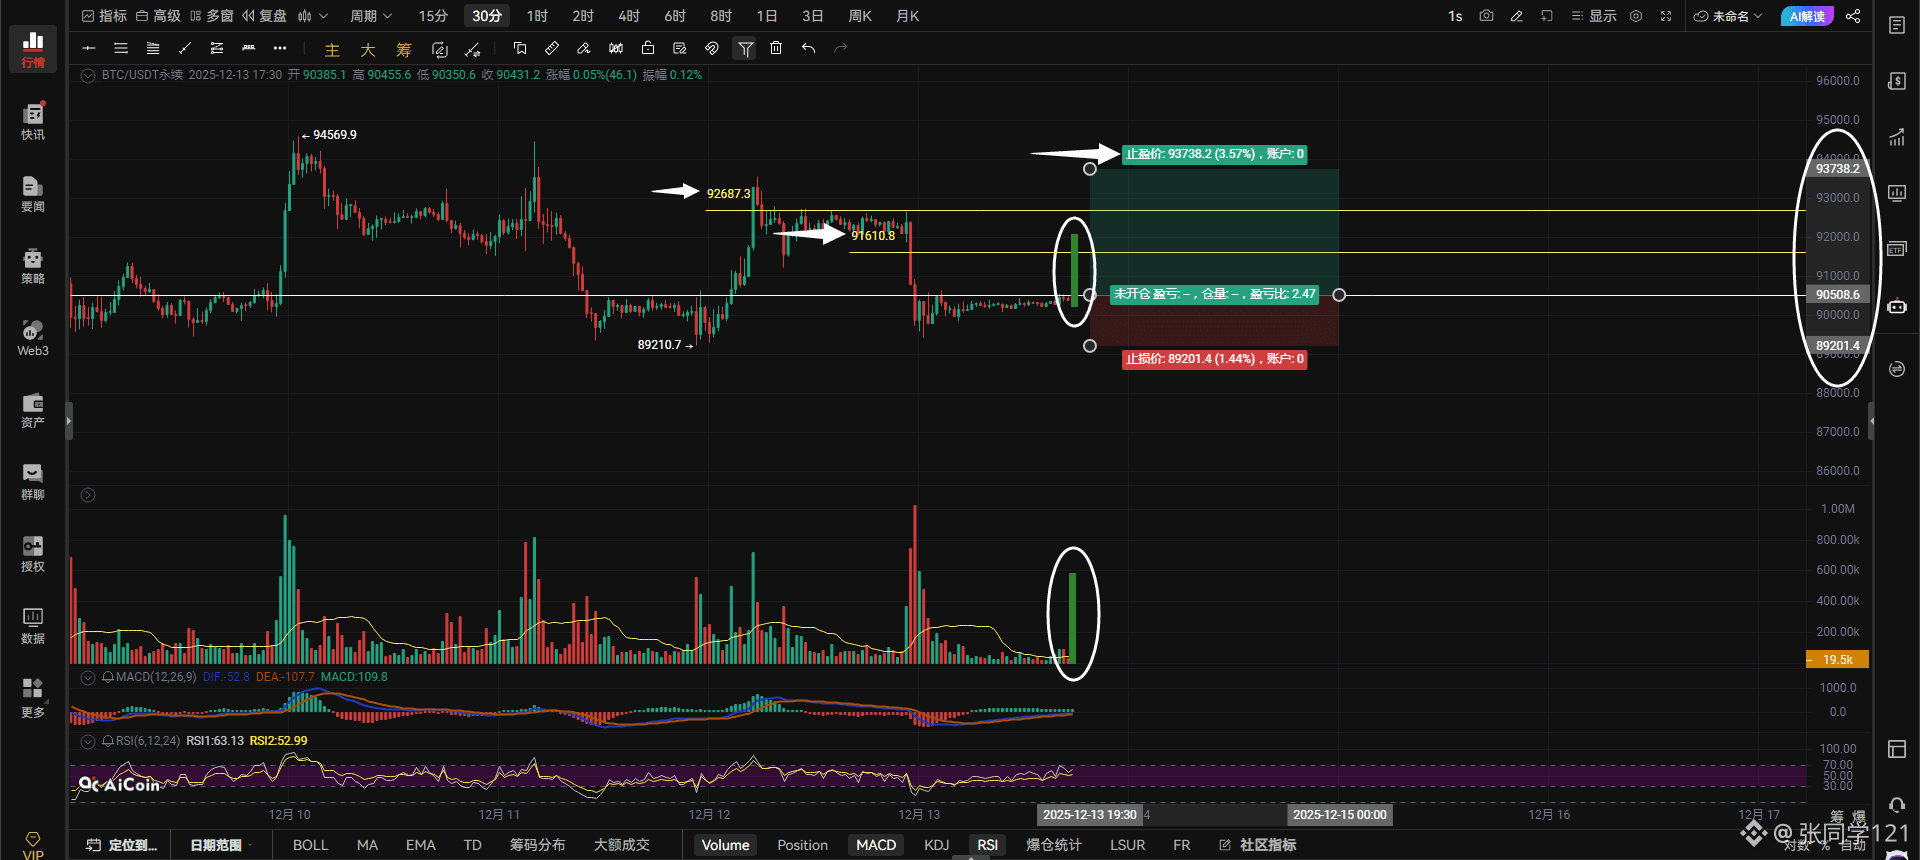Click the screenshot camera icon
This screenshot has width=1920, height=860.
click(1486, 16)
